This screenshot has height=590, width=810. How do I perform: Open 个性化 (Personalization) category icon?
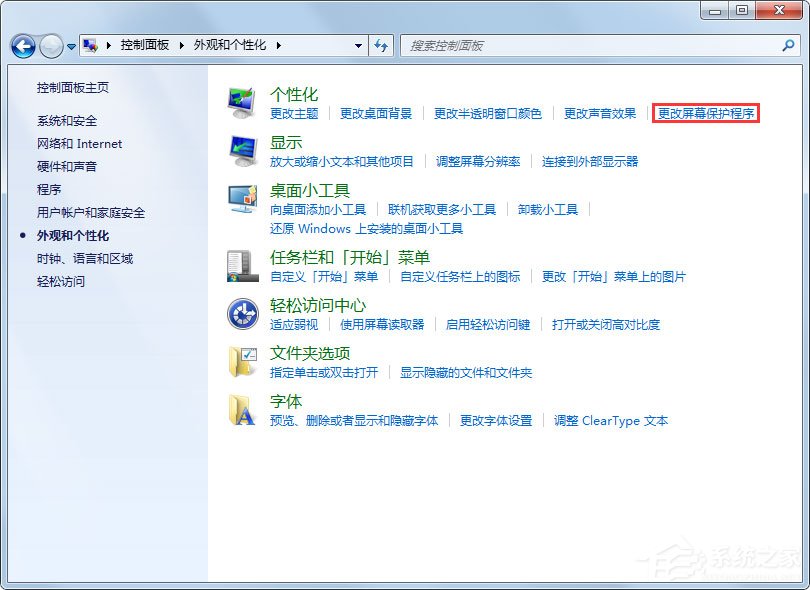240,101
